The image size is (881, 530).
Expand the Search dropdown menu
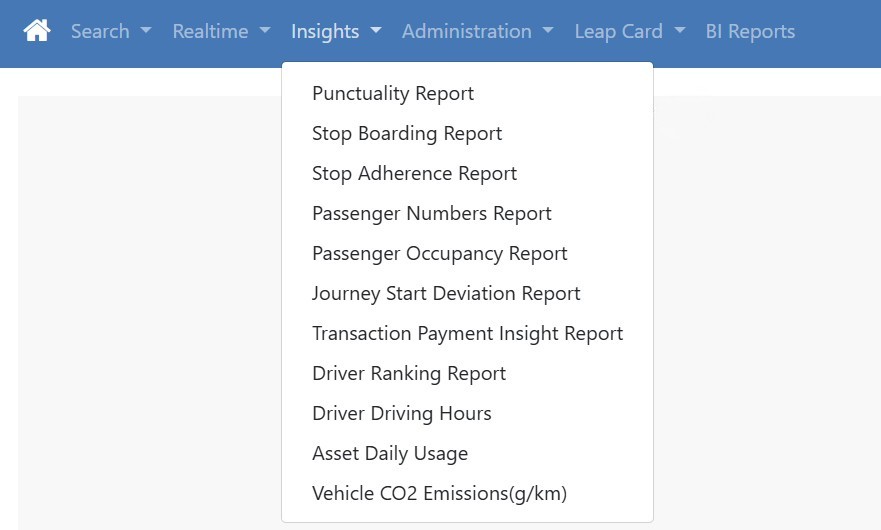[x=110, y=31]
